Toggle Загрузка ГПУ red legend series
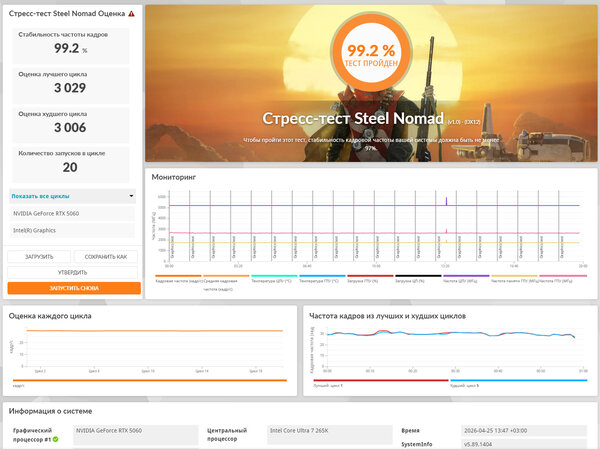600x449 pixels. click(x=370, y=278)
